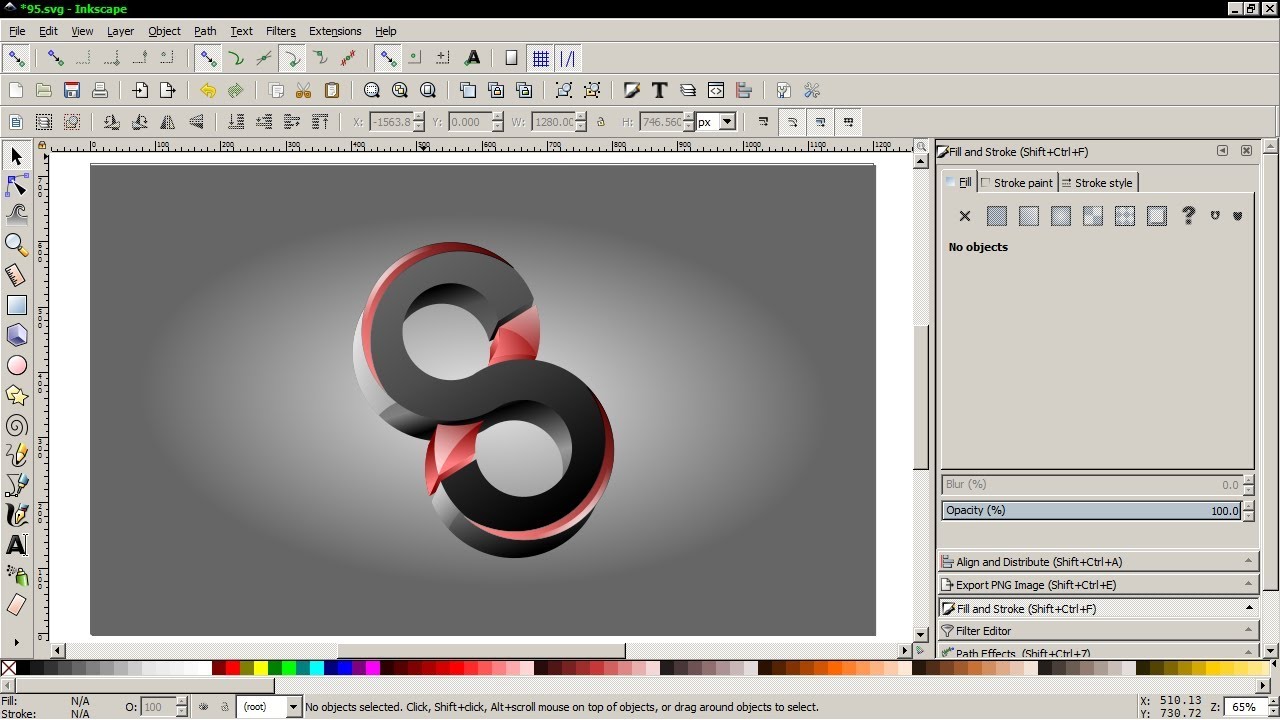Collapse the Fill and Stroke panel row

(x=1098, y=608)
